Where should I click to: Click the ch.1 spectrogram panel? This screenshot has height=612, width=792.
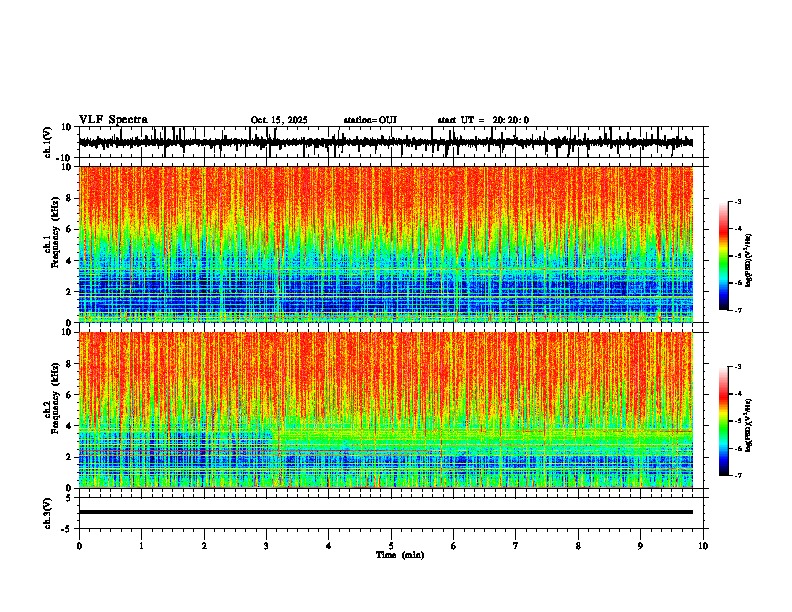coord(386,244)
